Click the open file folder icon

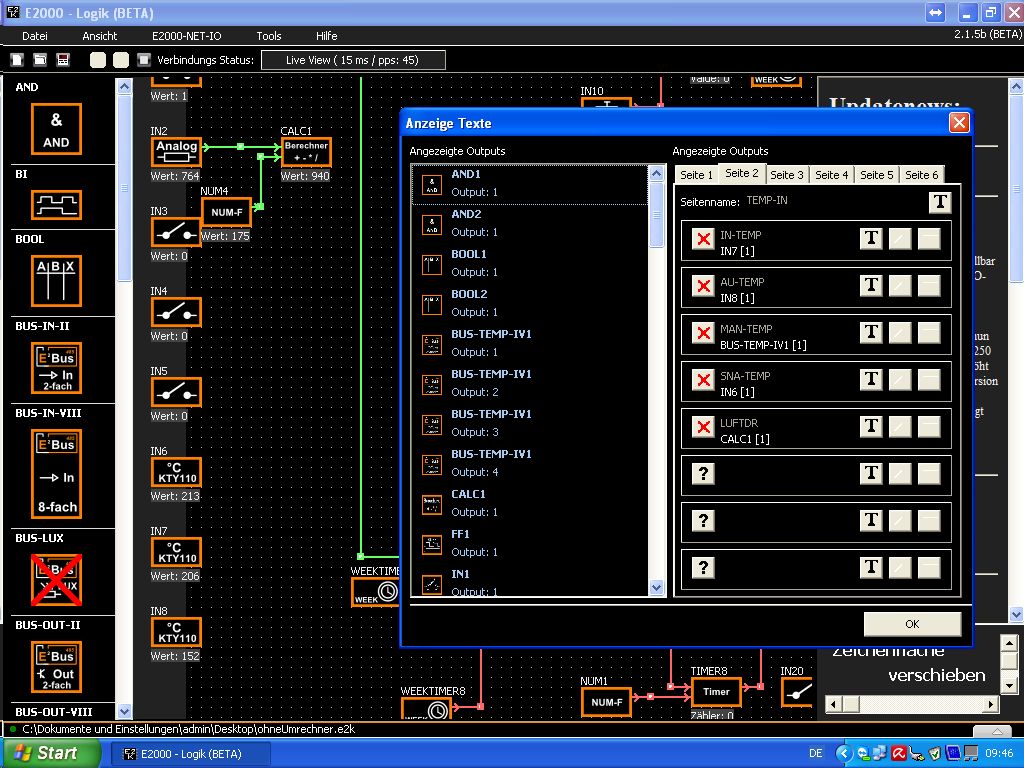point(40,60)
